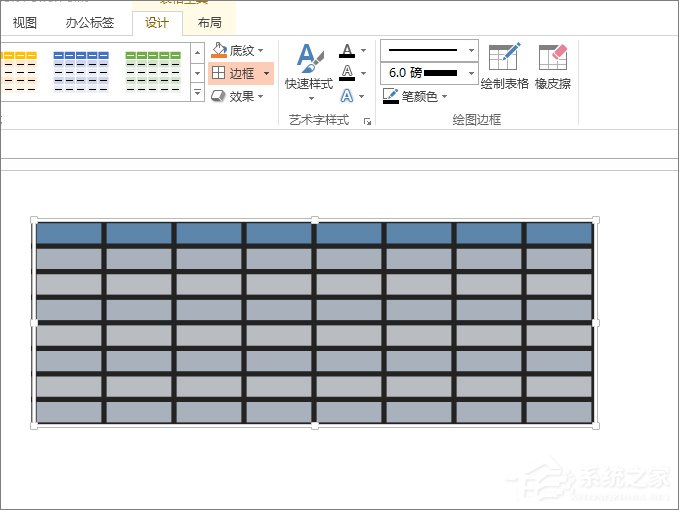Open the 效果 effects dropdown arrow

point(261,96)
